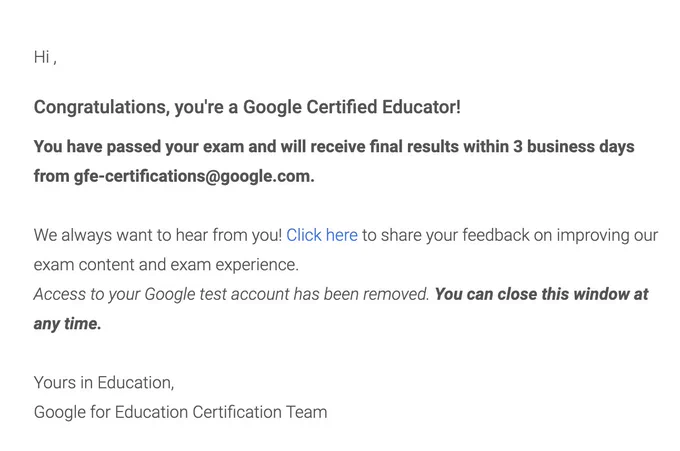Click bold italic 'You can close this window'
The height and width of the screenshot is (451, 680).
tap(532, 294)
